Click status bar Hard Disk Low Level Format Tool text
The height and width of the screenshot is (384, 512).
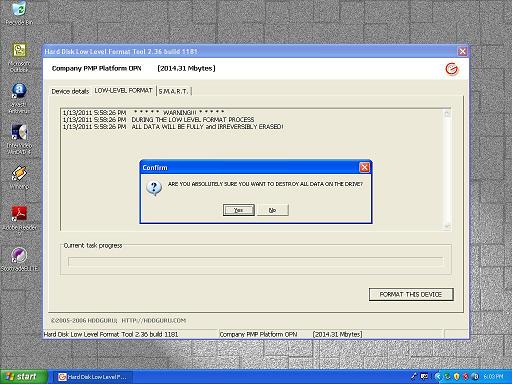[x=111, y=334]
